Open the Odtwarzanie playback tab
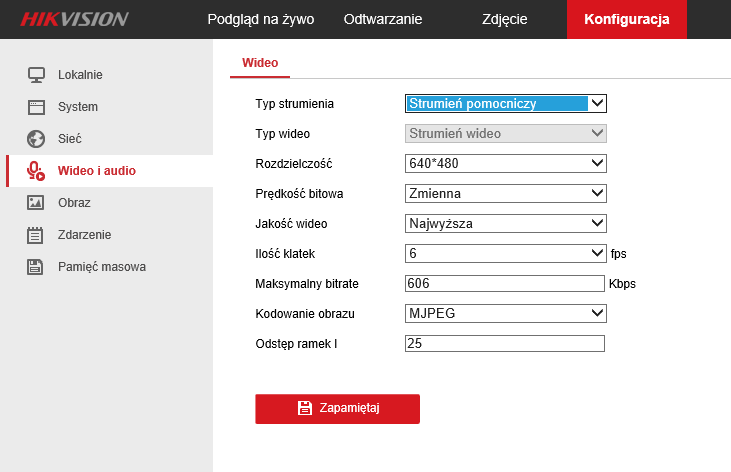 (382, 19)
